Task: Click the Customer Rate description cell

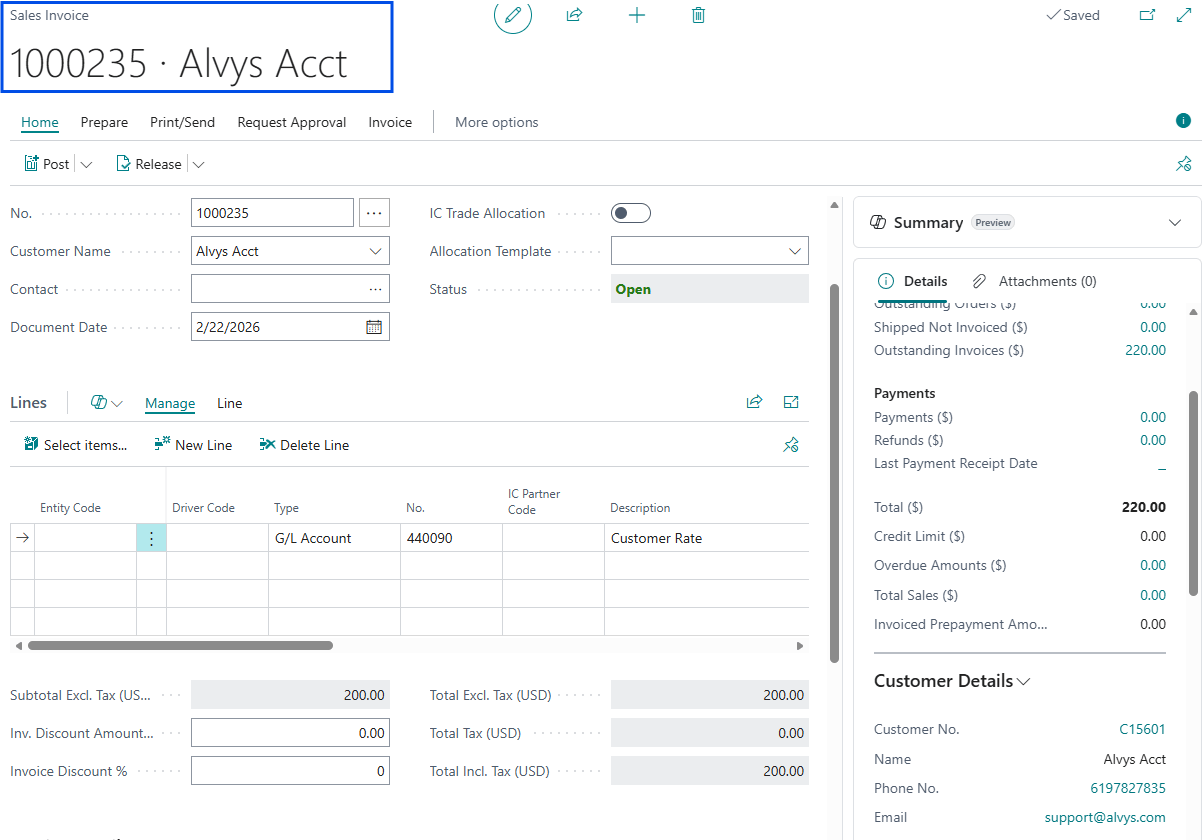Action: point(706,538)
